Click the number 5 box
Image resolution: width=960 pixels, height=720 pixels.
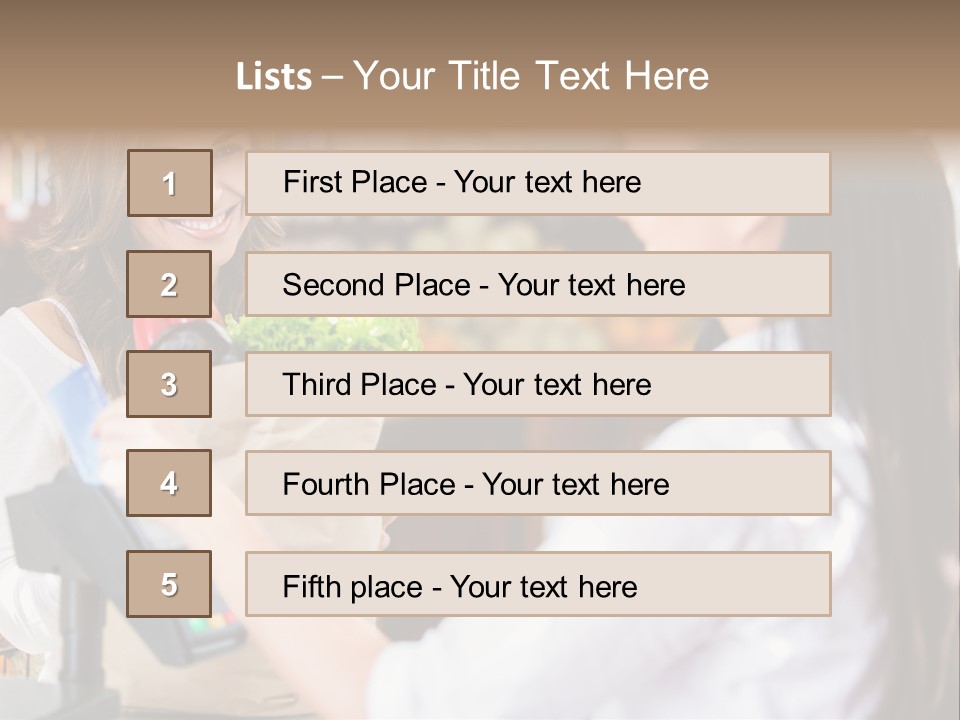point(169,584)
